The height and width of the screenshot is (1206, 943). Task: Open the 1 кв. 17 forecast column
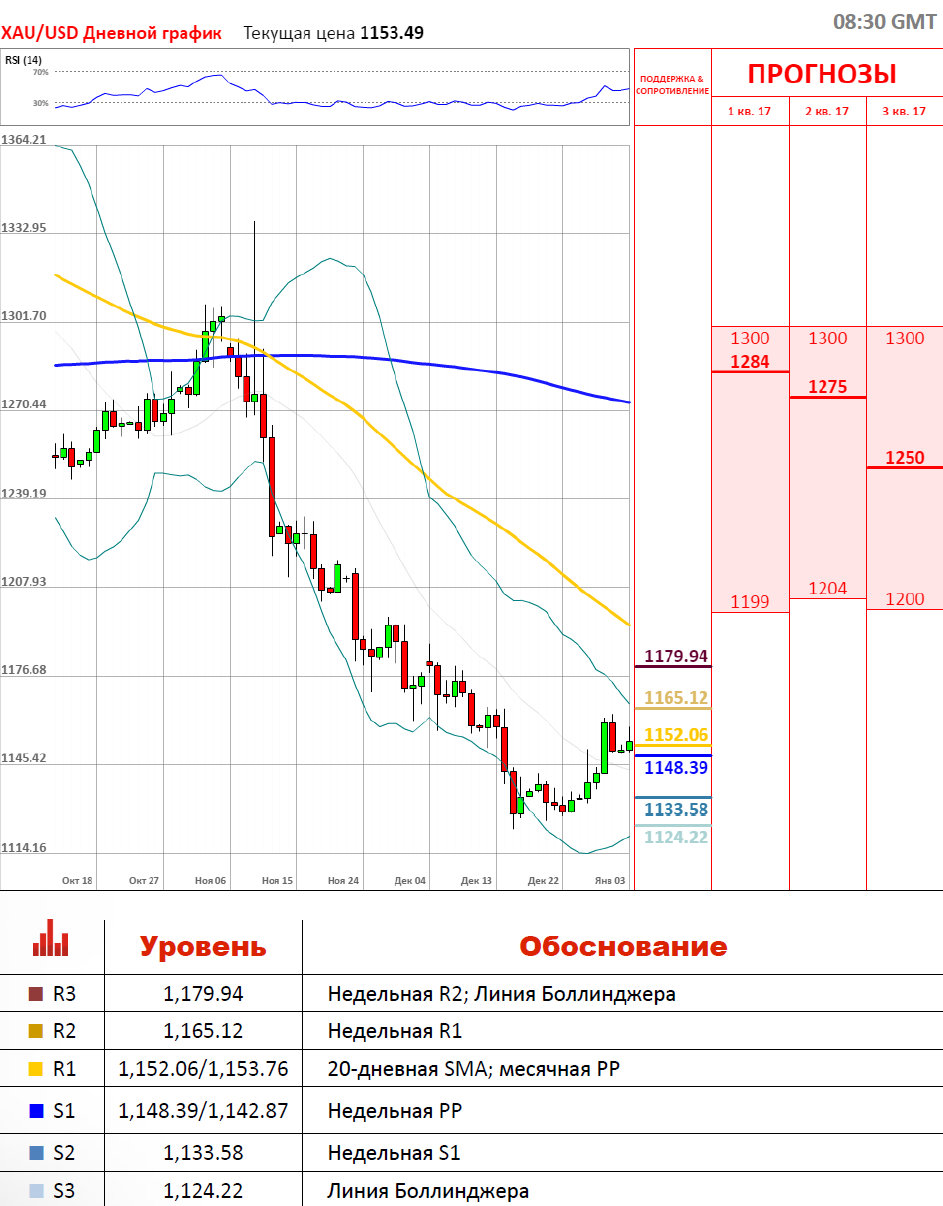[x=749, y=111]
